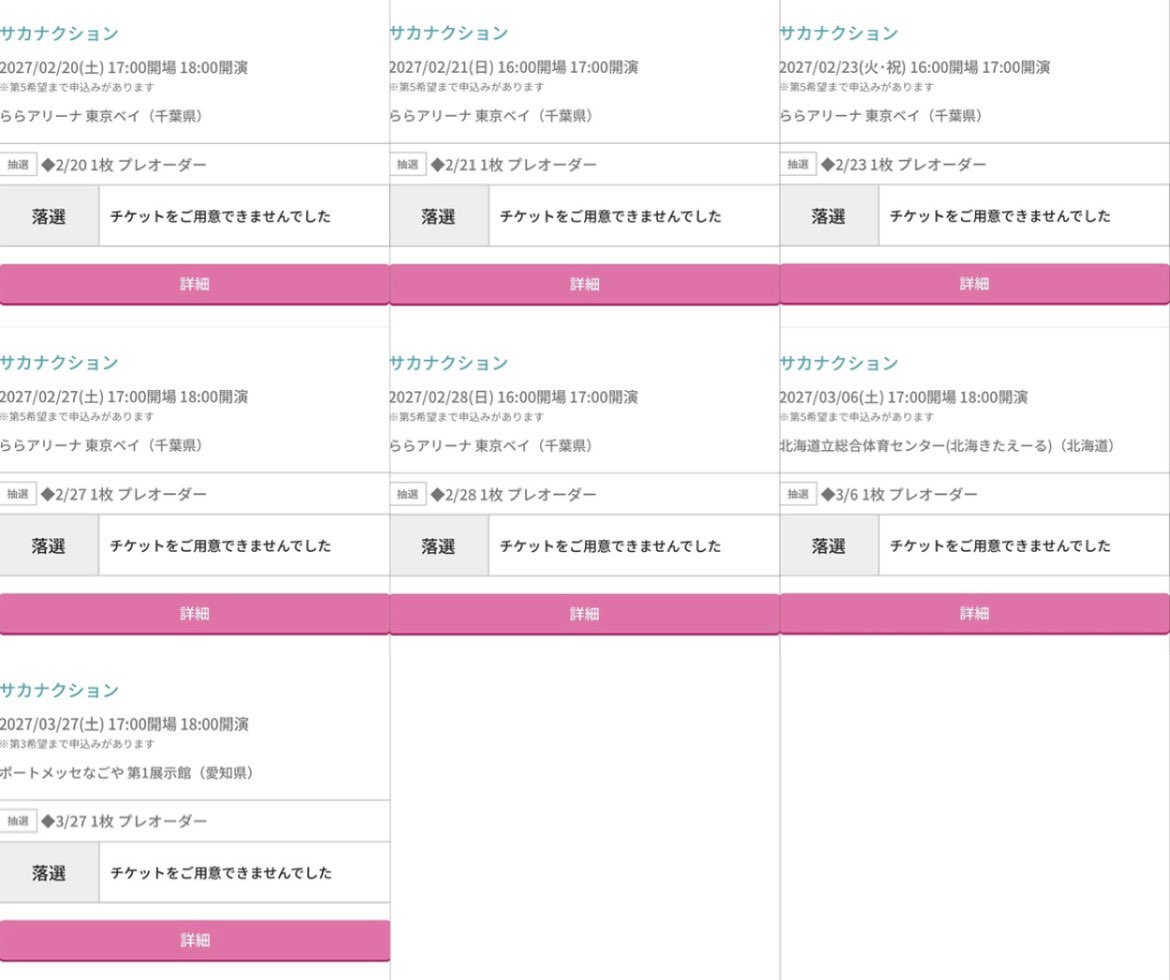Click the 抽選 badge beside ◆3/27 1枚
The height and width of the screenshot is (980, 1170).
[18, 821]
